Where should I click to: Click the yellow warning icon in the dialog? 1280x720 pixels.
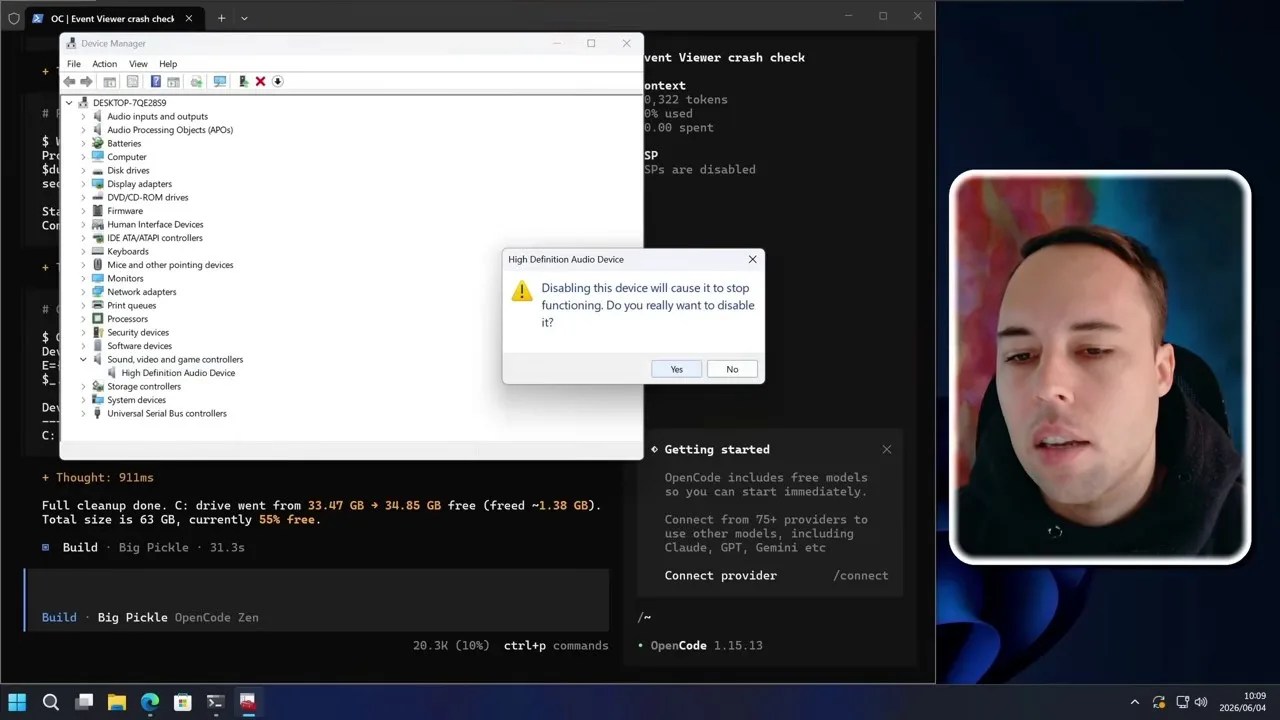[522, 291]
